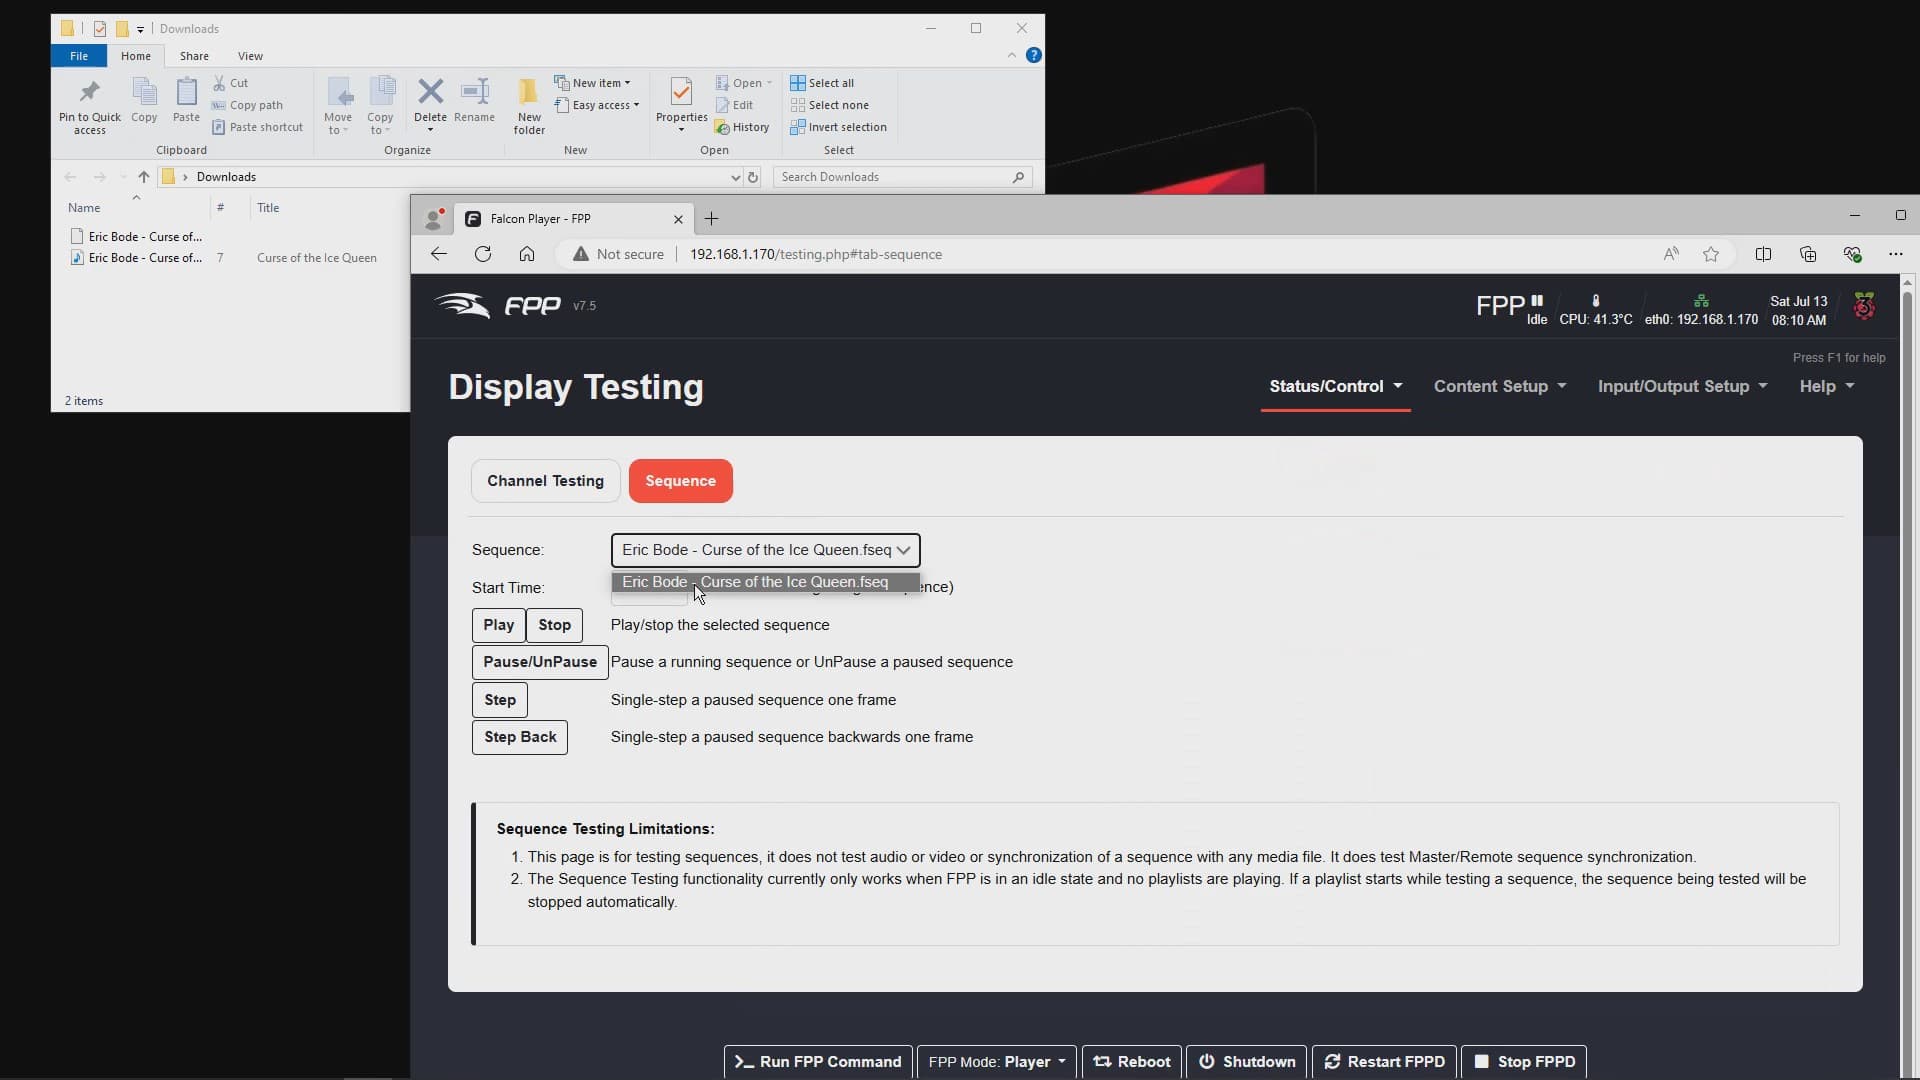Click the Reboot button
The image size is (1920, 1080).
(x=1131, y=1062)
